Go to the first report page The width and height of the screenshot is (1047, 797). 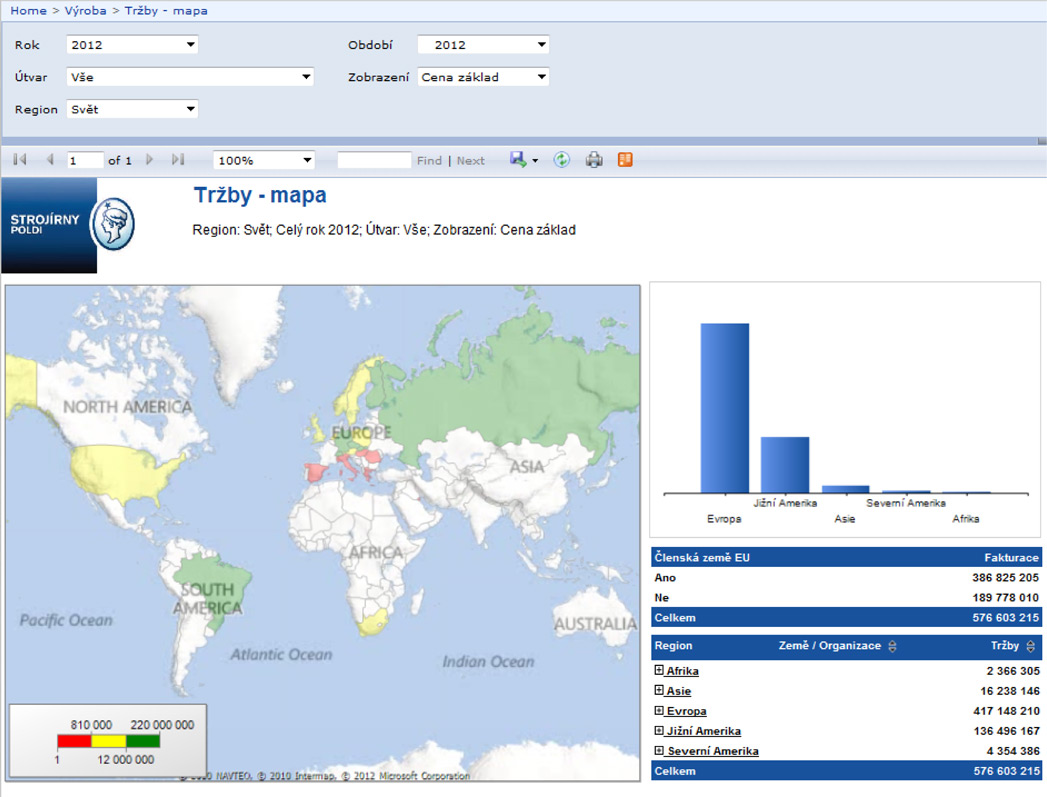coord(19,160)
